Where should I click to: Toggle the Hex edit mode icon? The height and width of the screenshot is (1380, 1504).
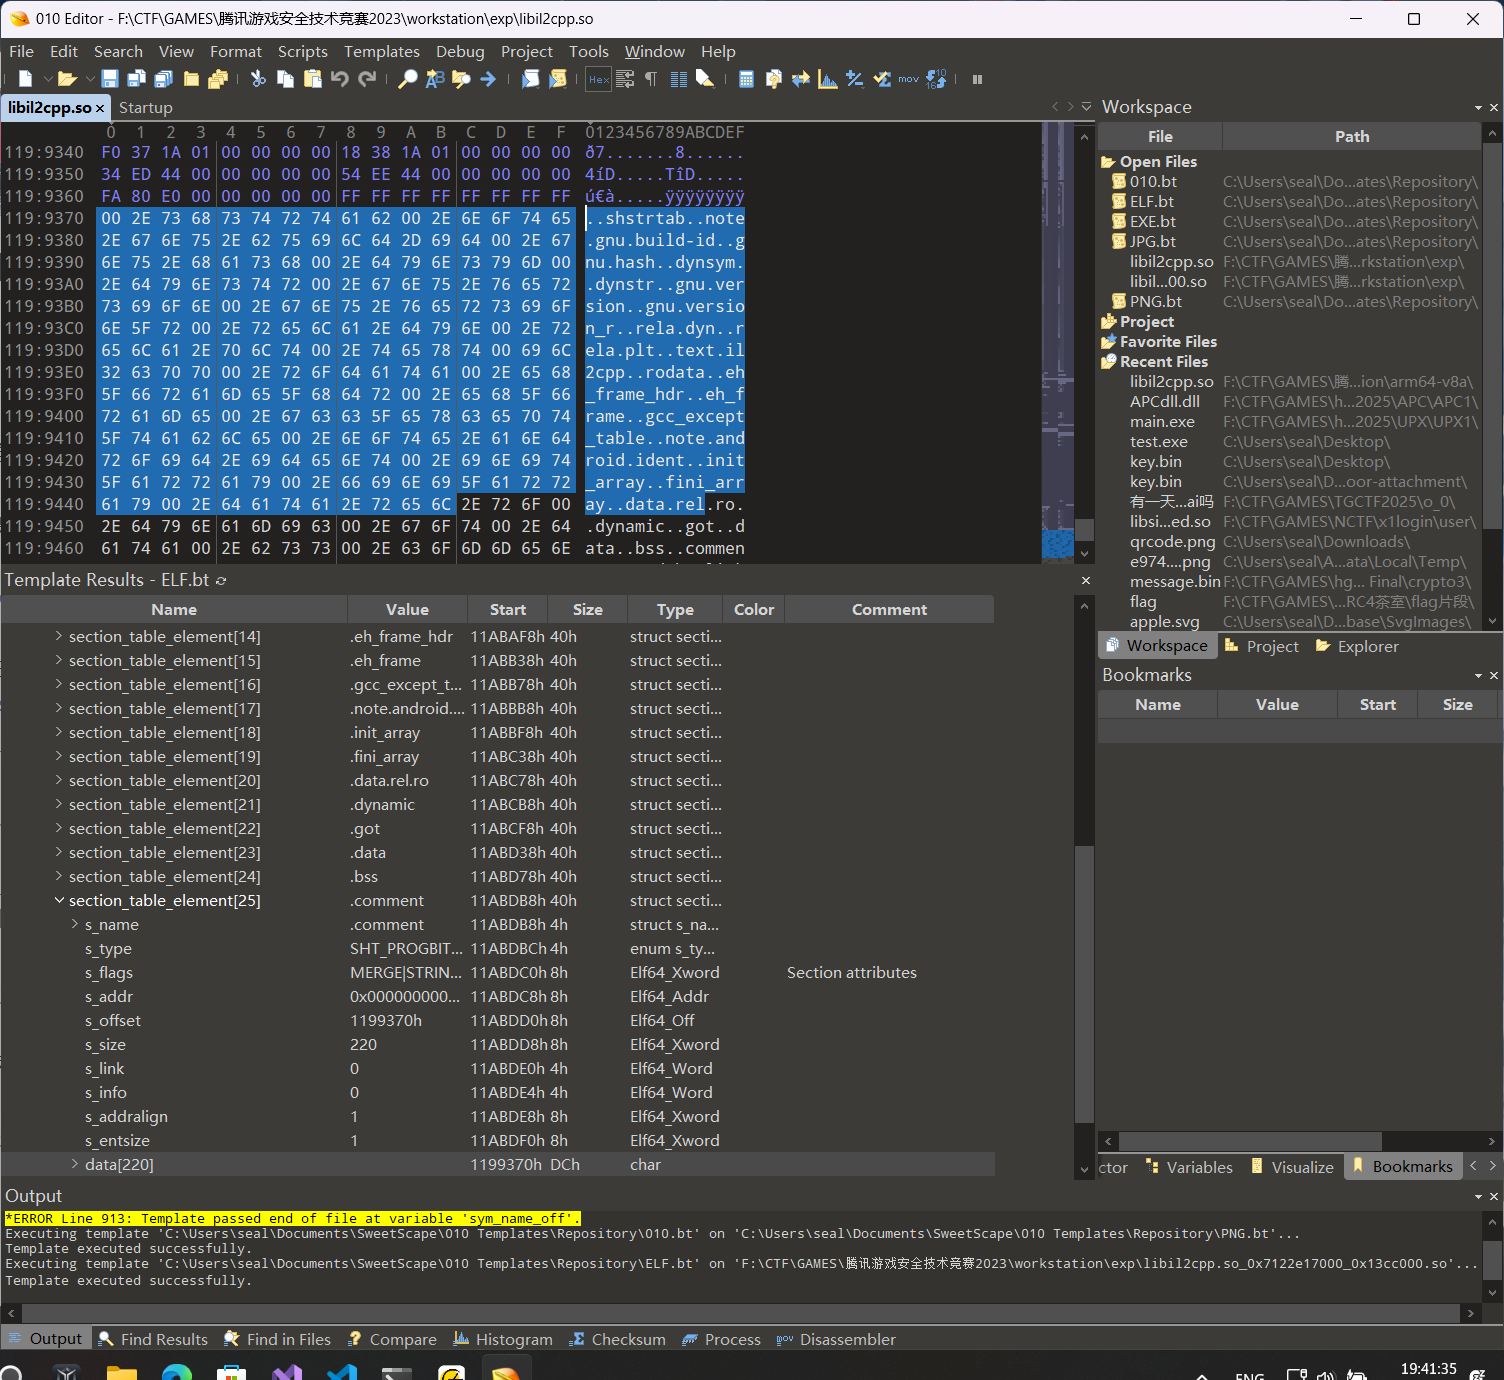[598, 79]
